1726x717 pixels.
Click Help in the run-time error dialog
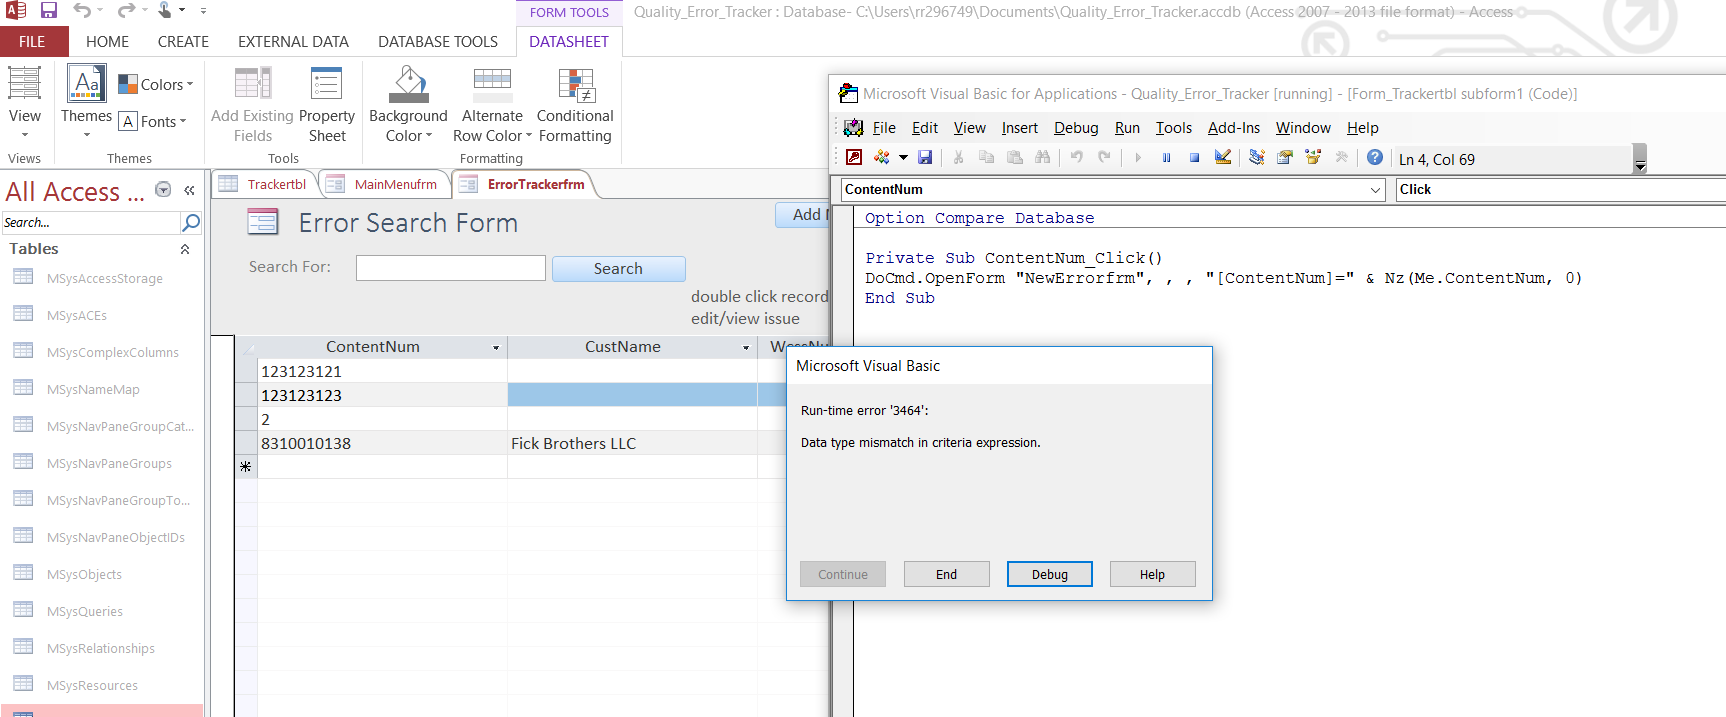(1152, 574)
